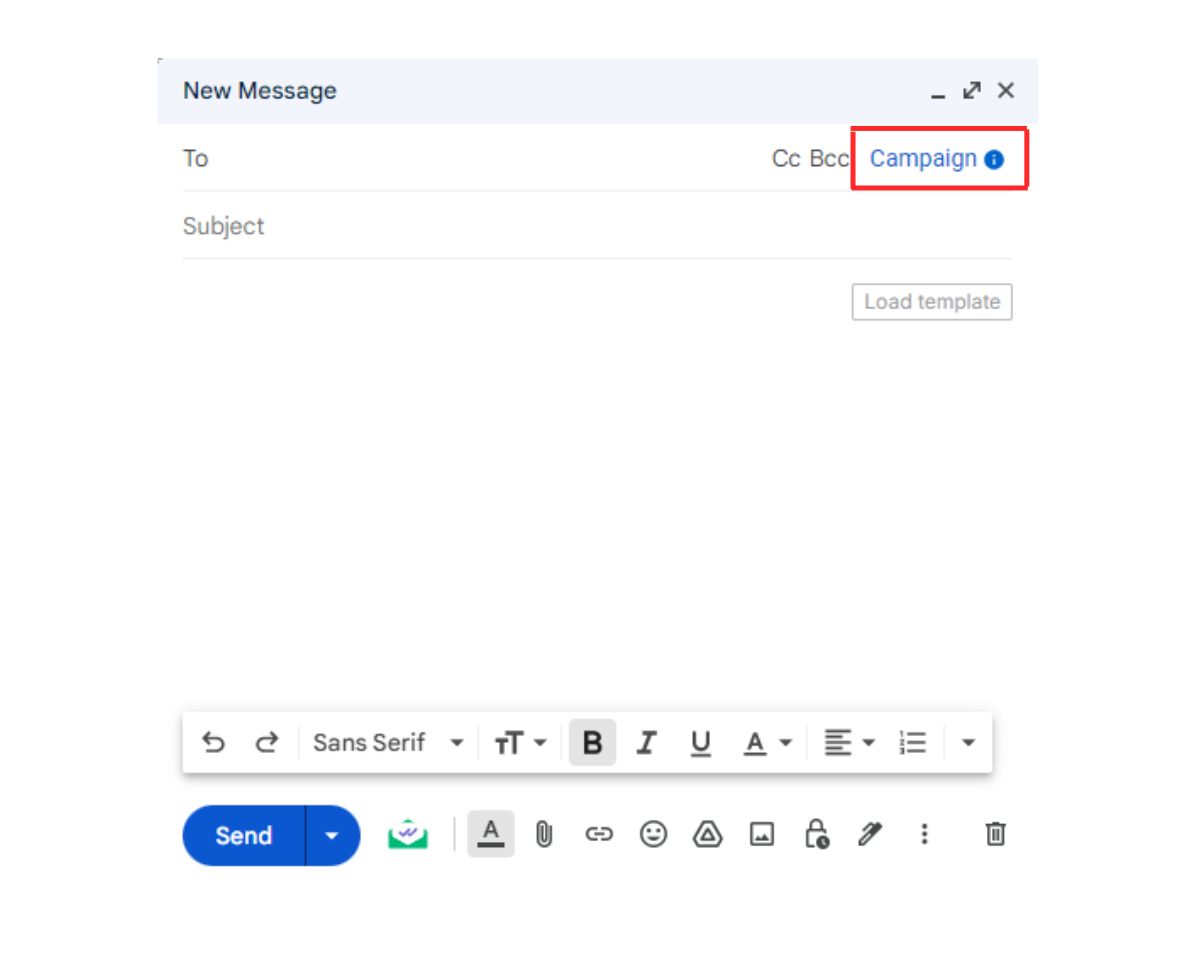
Task: Add Bcc recipients
Action: (x=829, y=158)
